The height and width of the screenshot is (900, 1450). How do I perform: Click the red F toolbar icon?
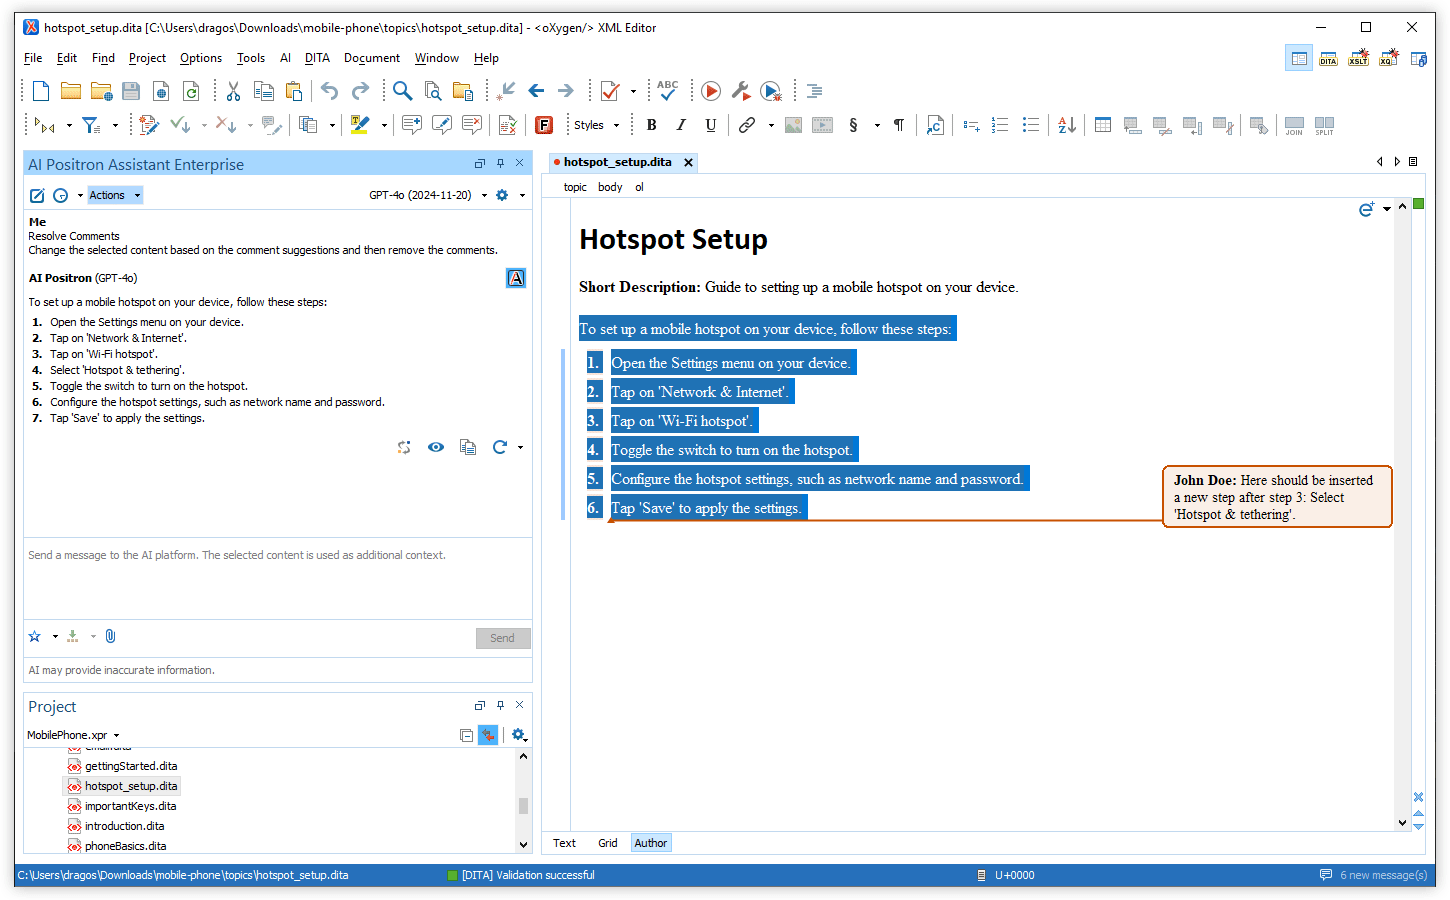pos(544,125)
